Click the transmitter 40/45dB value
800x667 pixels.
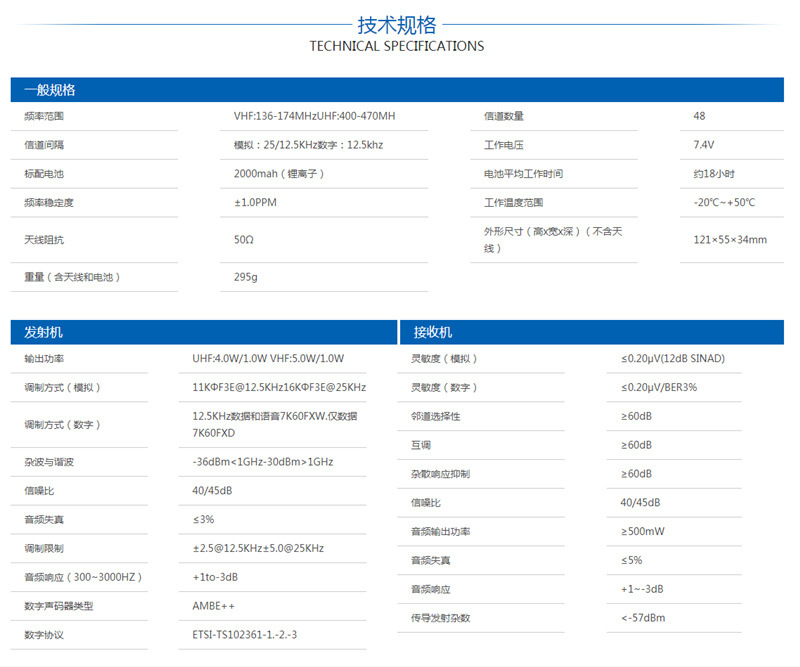212,491
